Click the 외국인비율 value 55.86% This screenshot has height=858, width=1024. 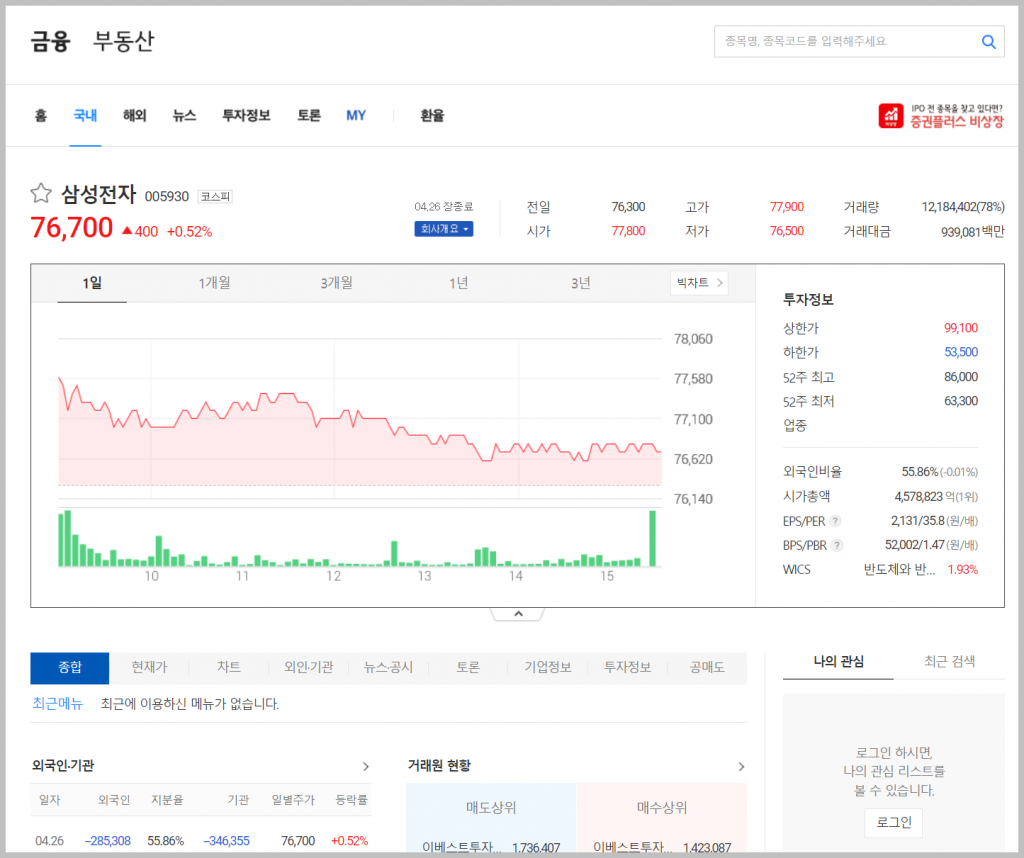[x=920, y=472]
